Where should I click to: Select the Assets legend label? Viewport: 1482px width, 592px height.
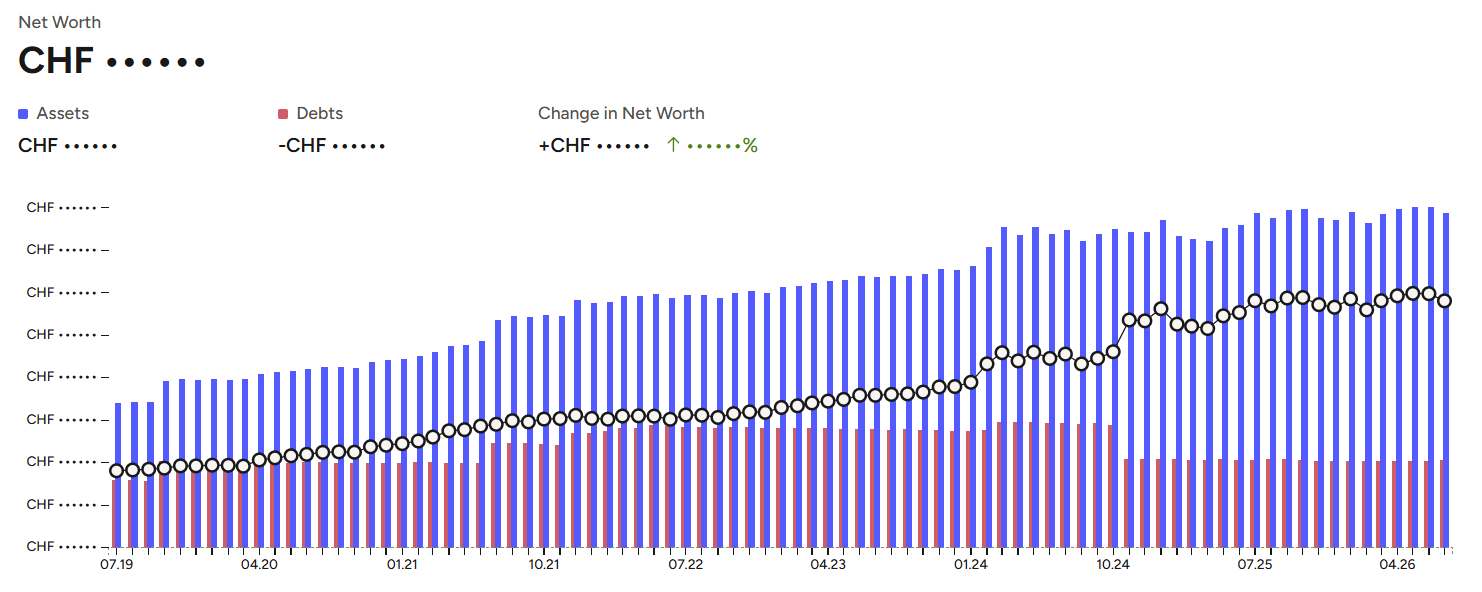pos(63,114)
